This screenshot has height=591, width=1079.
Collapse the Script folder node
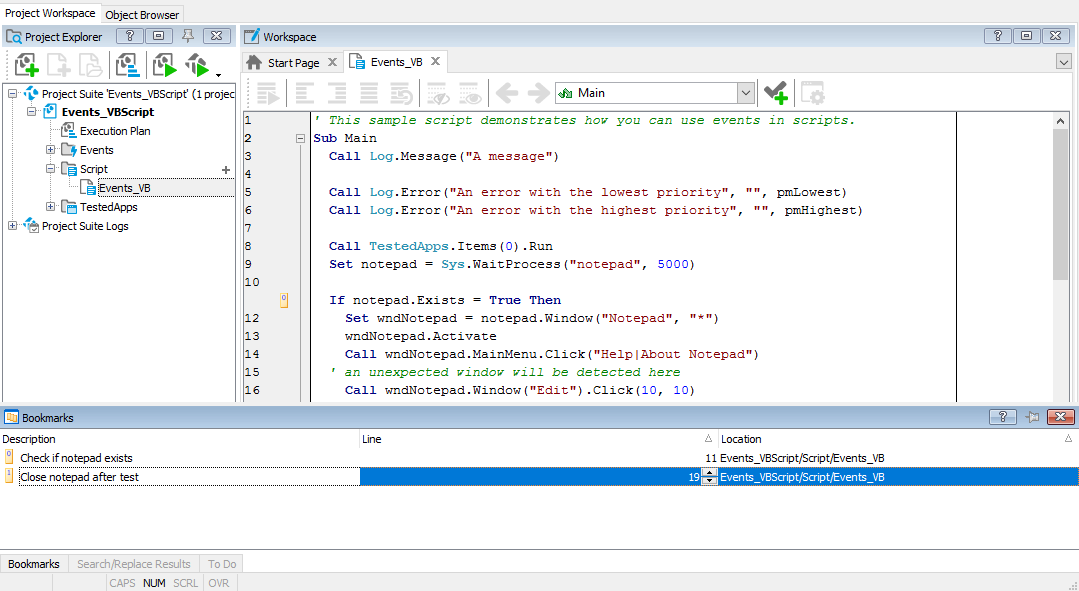(50, 169)
